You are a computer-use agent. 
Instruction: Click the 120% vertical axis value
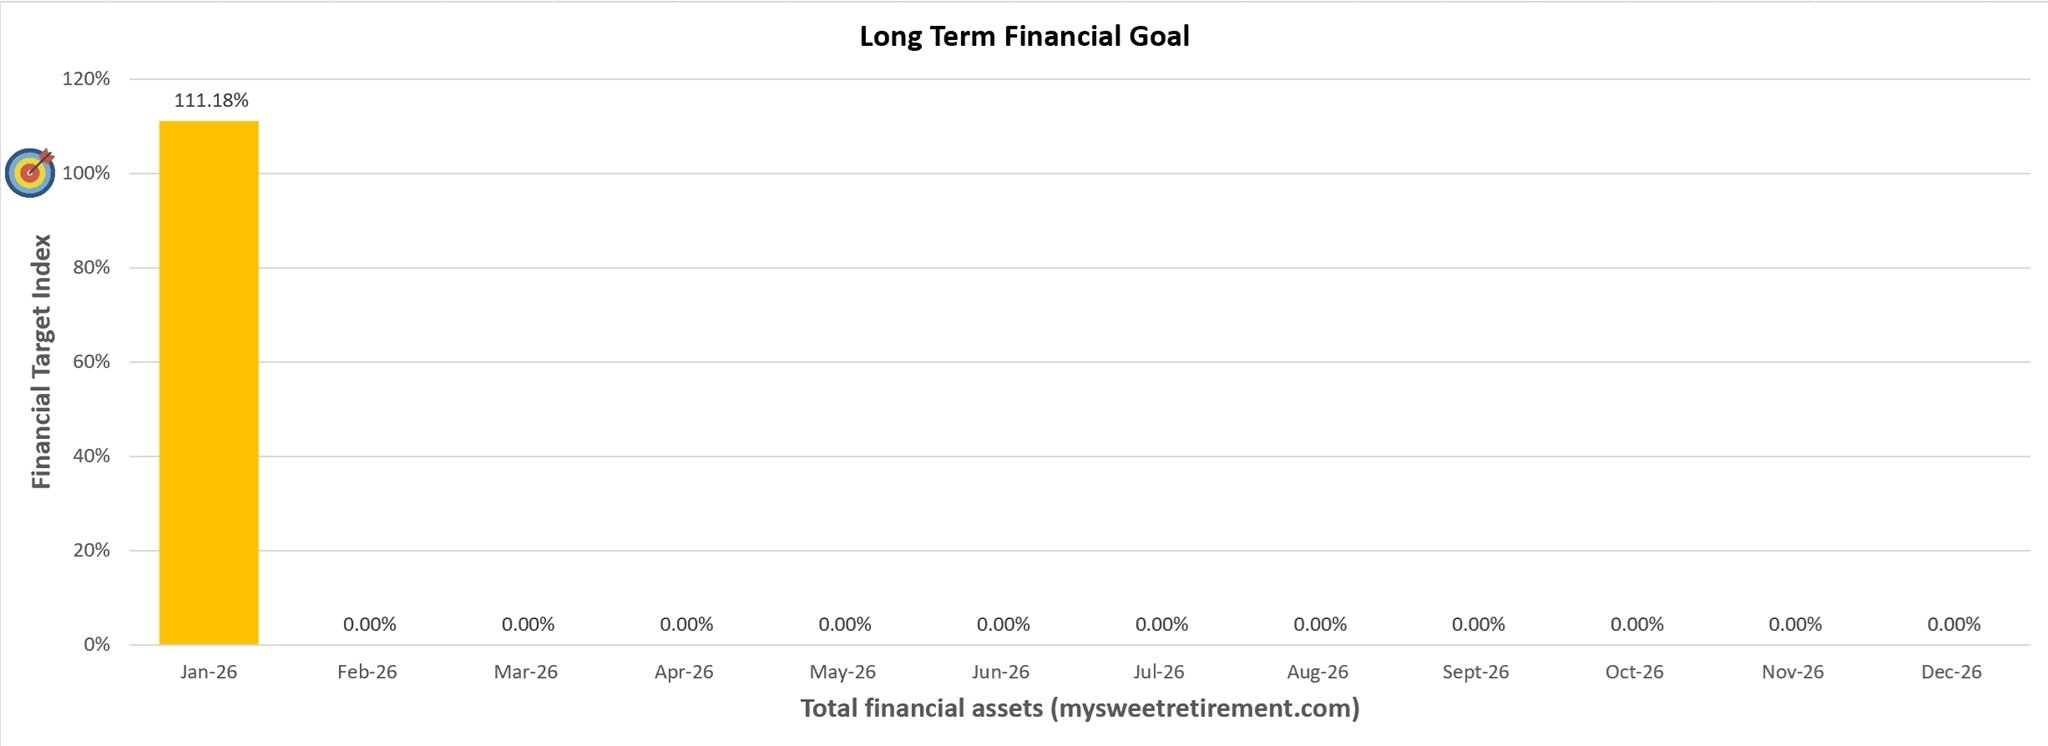[86, 79]
